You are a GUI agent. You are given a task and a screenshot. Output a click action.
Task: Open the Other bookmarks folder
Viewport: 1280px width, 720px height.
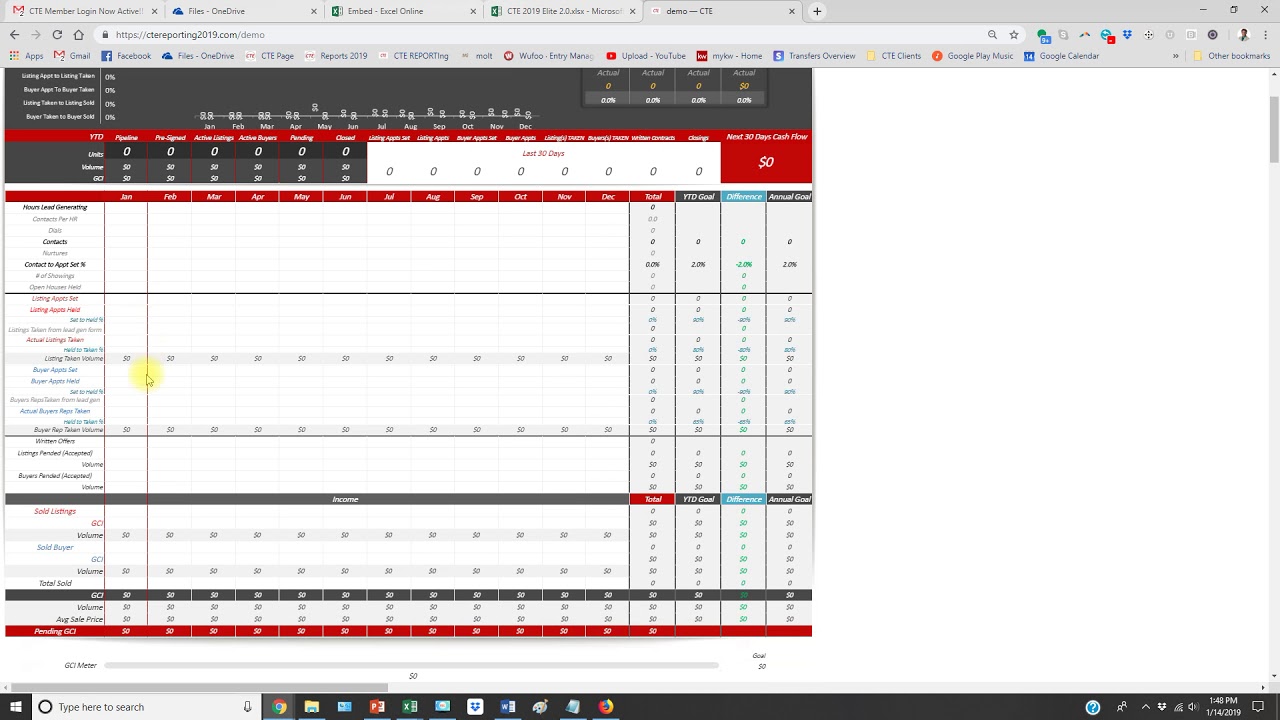(x=1231, y=56)
